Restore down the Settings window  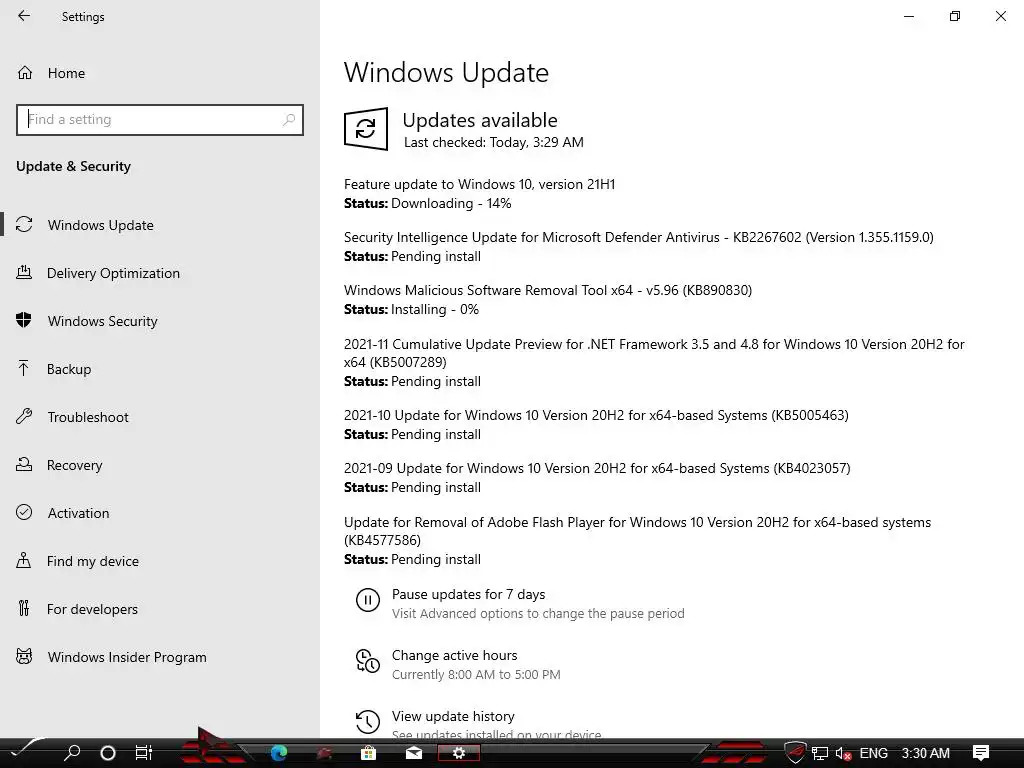pos(955,16)
